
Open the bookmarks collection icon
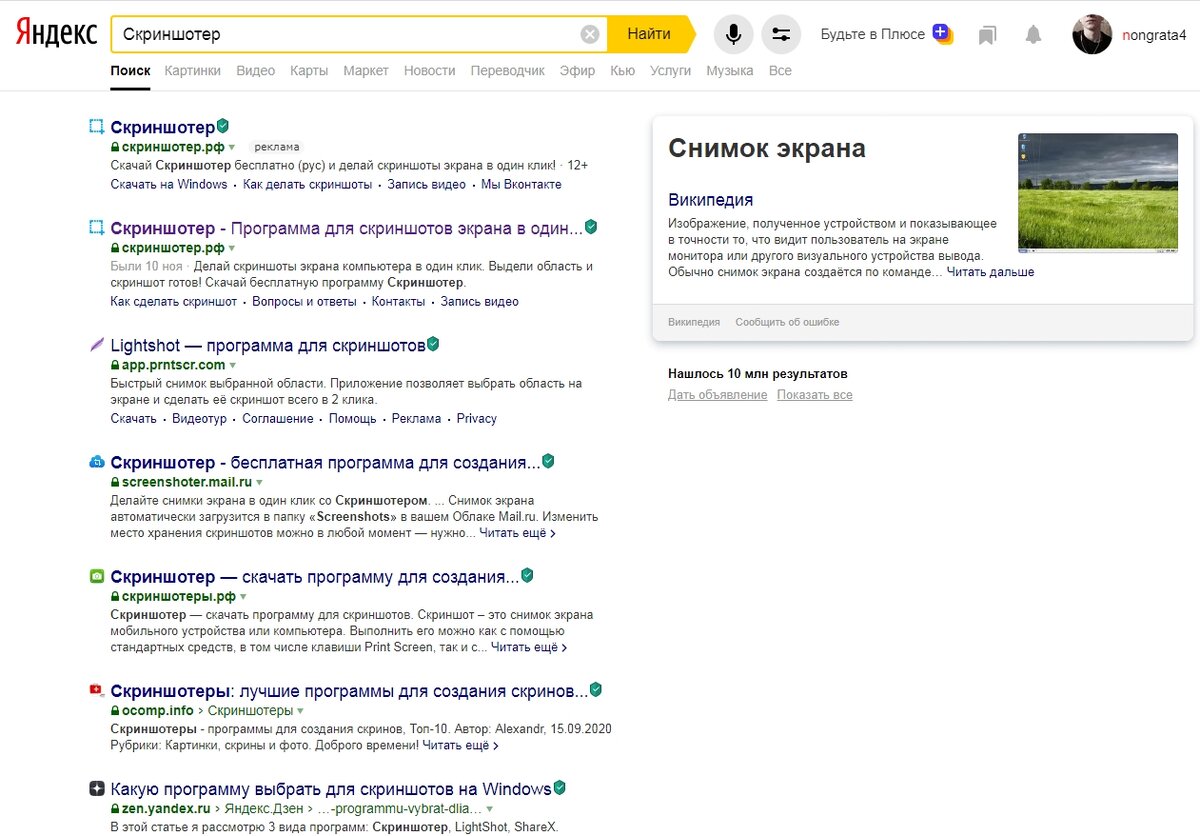[987, 35]
